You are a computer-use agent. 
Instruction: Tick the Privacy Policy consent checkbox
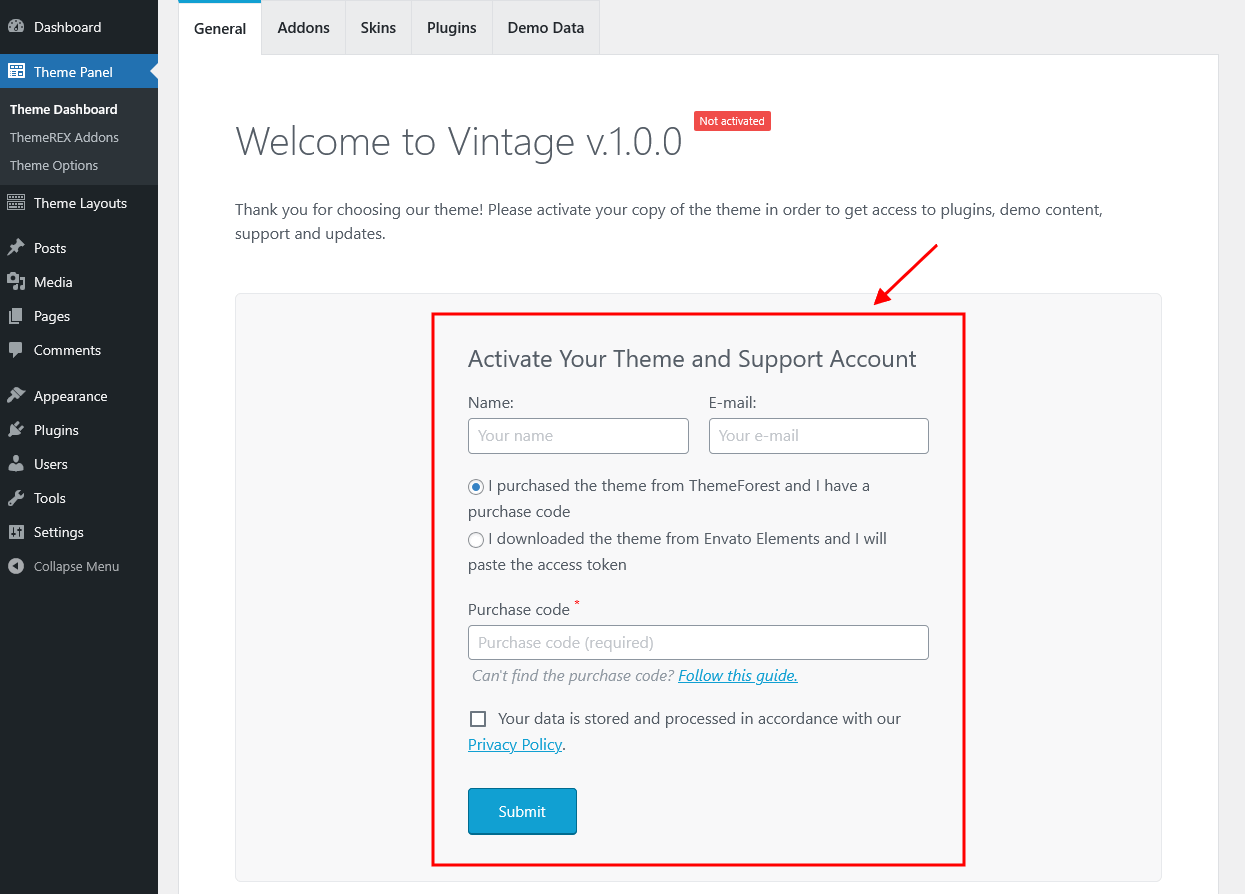click(478, 719)
